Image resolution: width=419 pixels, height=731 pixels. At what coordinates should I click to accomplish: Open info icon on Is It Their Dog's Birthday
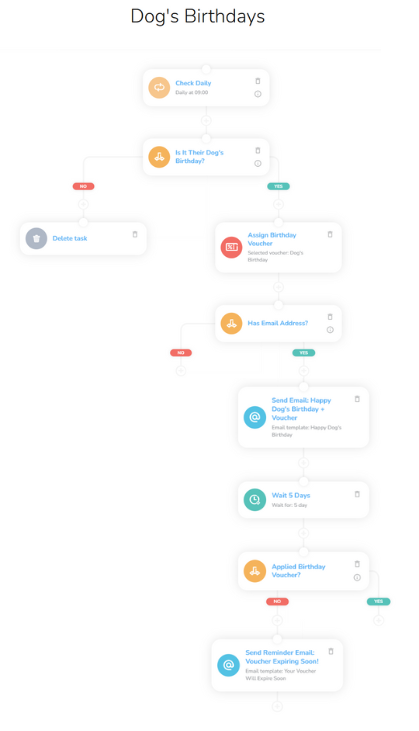click(x=258, y=164)
